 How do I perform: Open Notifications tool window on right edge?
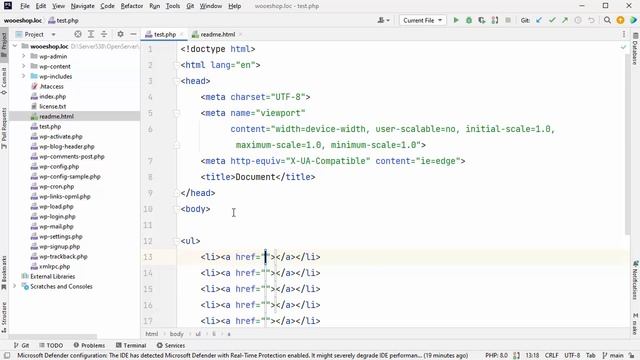pos(635,280)
